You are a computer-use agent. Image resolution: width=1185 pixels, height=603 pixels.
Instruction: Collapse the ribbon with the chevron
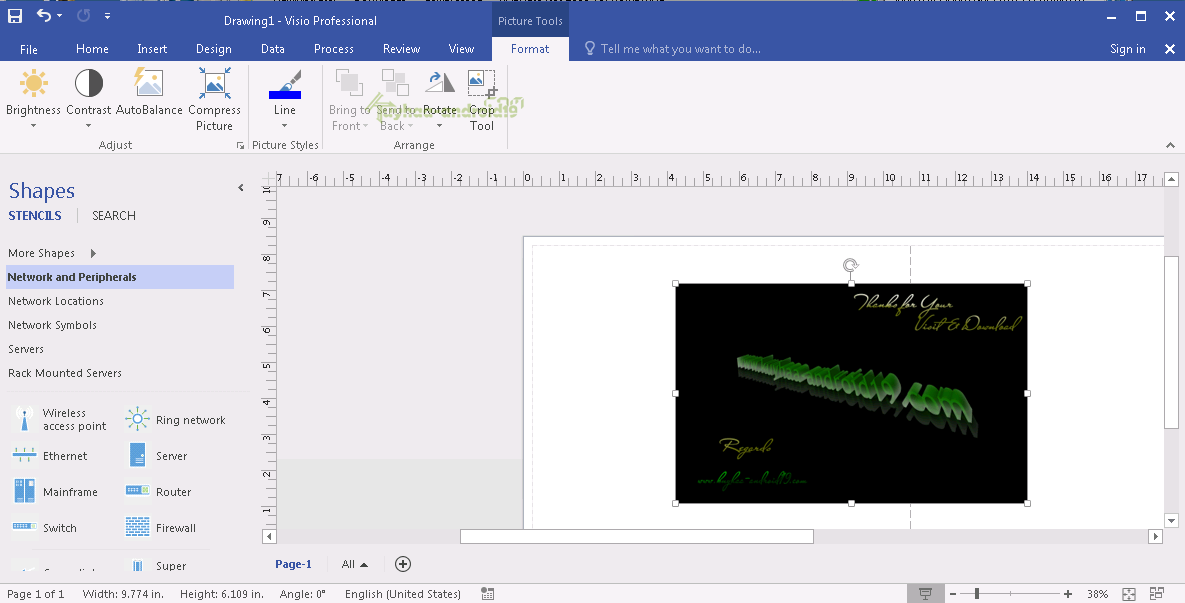coord(1170,145)
